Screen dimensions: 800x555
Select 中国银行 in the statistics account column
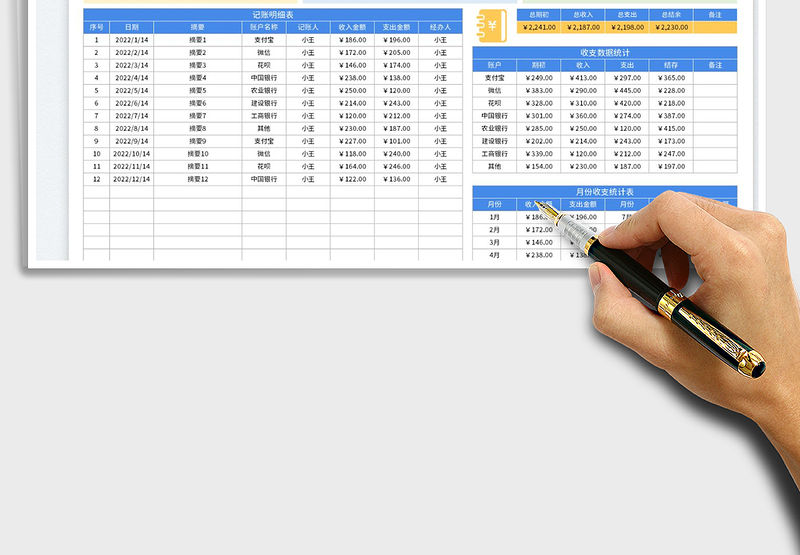pyautogui.click(x=494, y=116)
